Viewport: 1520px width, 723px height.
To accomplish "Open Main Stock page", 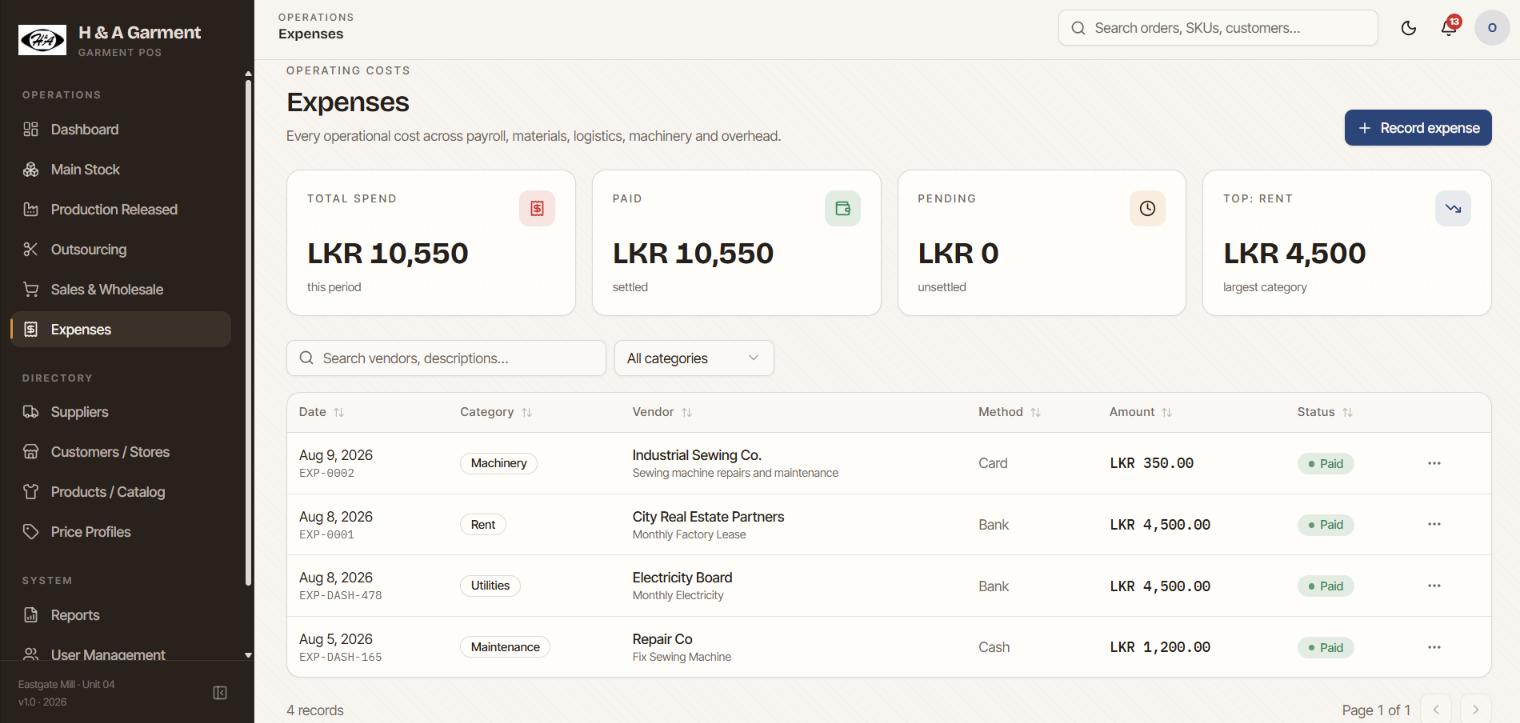I will 121,169.
